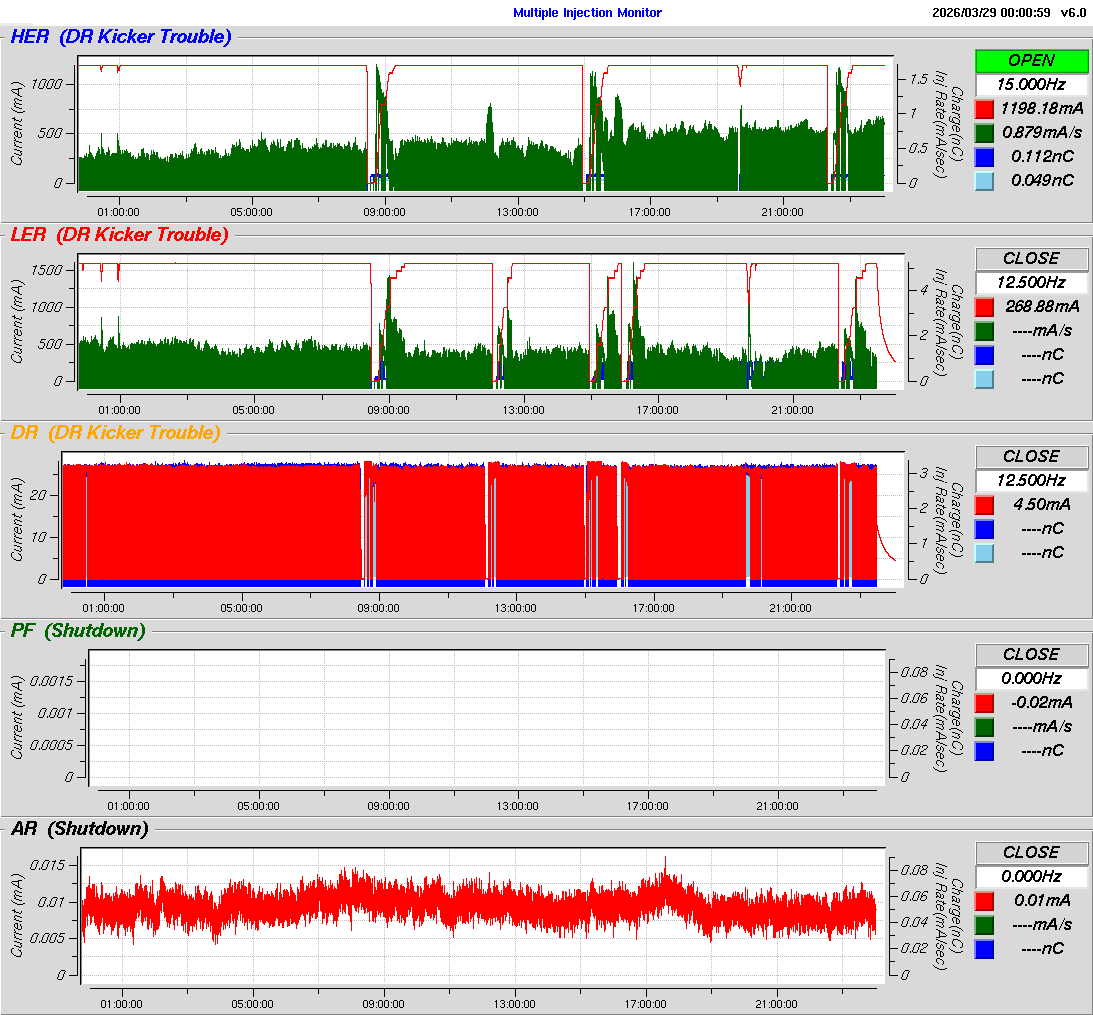Image resolution: width=1093 pixels, height=1015 pixels.
Task: Click the HER dark green injection rate swatch
Action: [985, 133]
